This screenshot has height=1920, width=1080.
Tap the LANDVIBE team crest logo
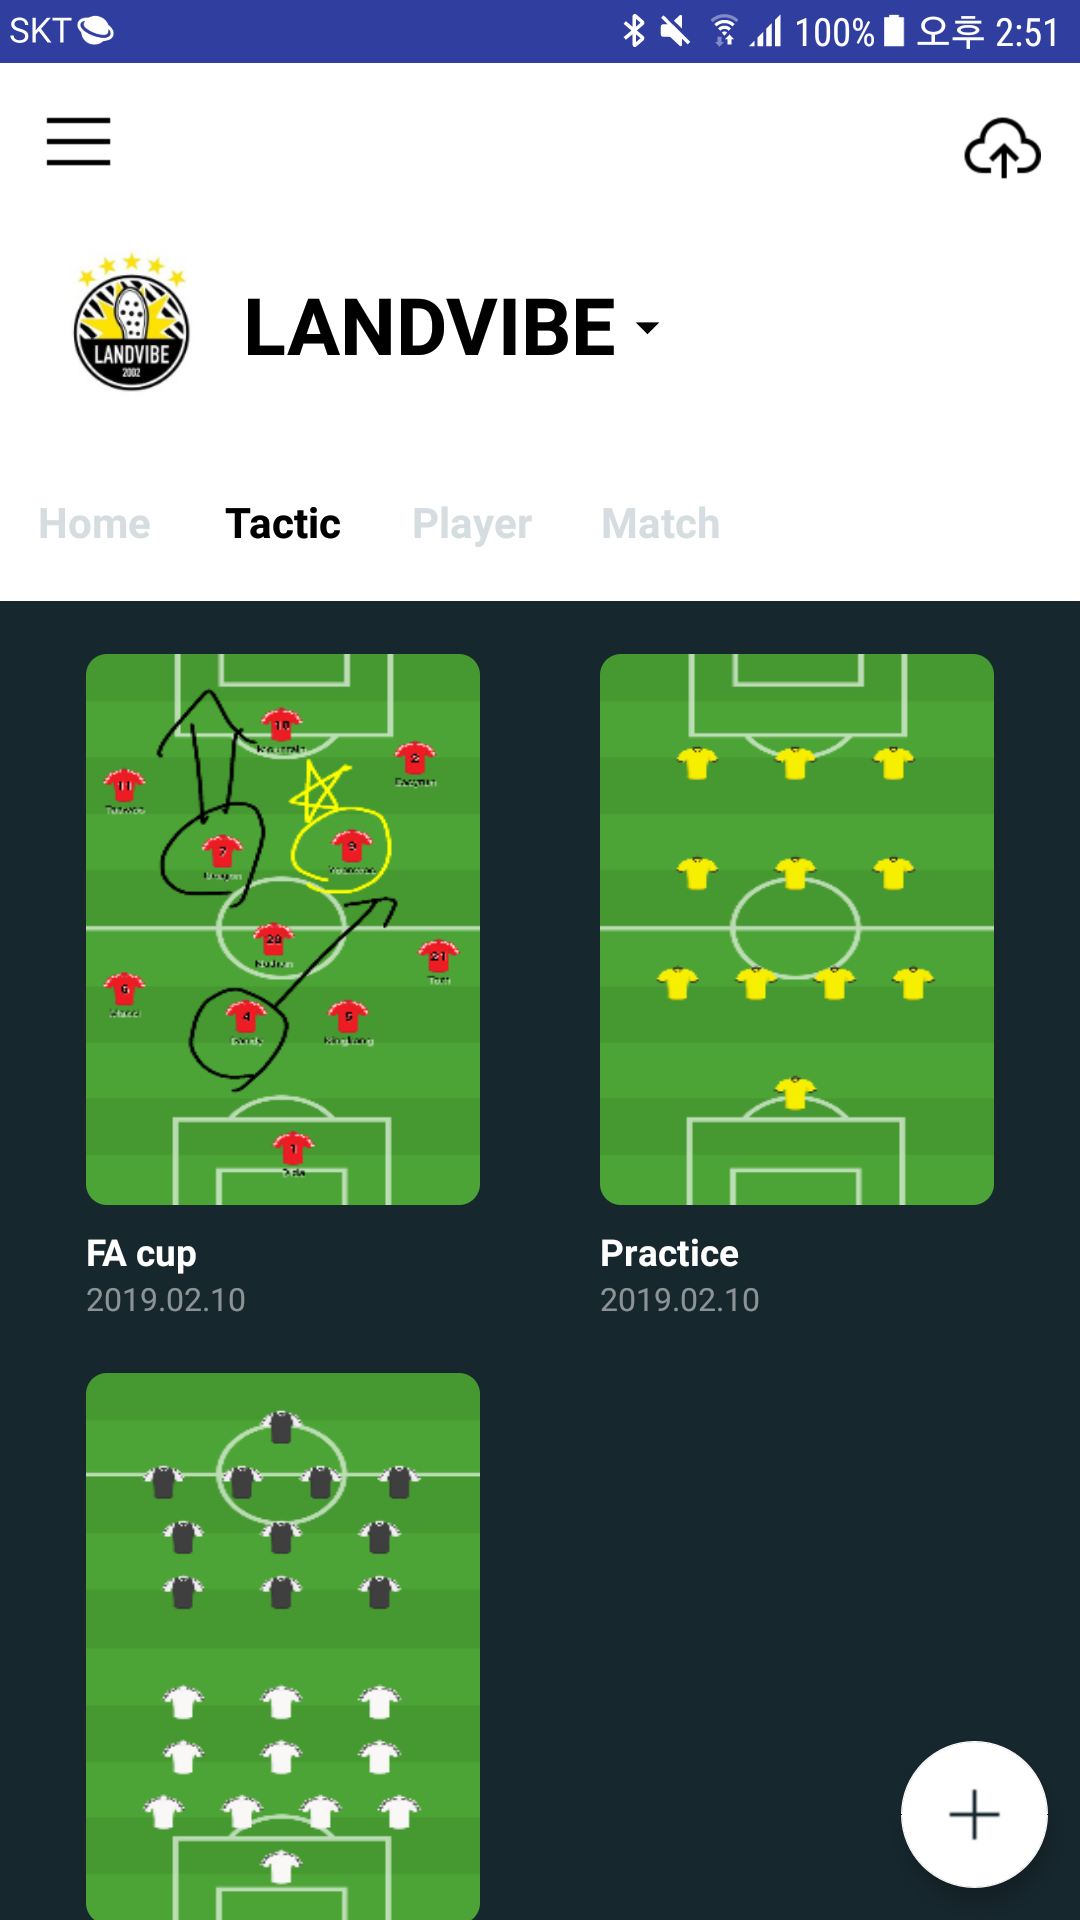tap(131, 324)
